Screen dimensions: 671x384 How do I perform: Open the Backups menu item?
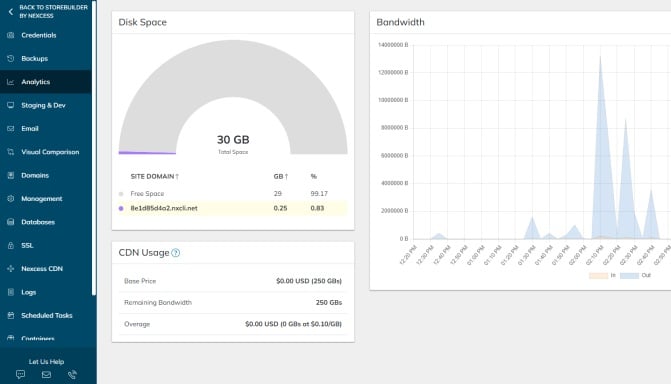point(46,58)
